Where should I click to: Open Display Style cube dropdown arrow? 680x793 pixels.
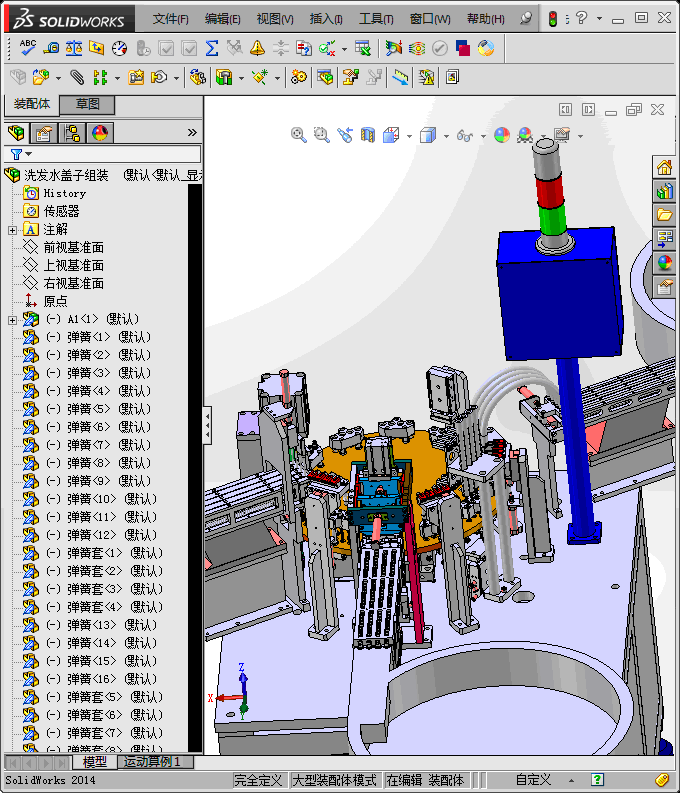tap(446, 136)
